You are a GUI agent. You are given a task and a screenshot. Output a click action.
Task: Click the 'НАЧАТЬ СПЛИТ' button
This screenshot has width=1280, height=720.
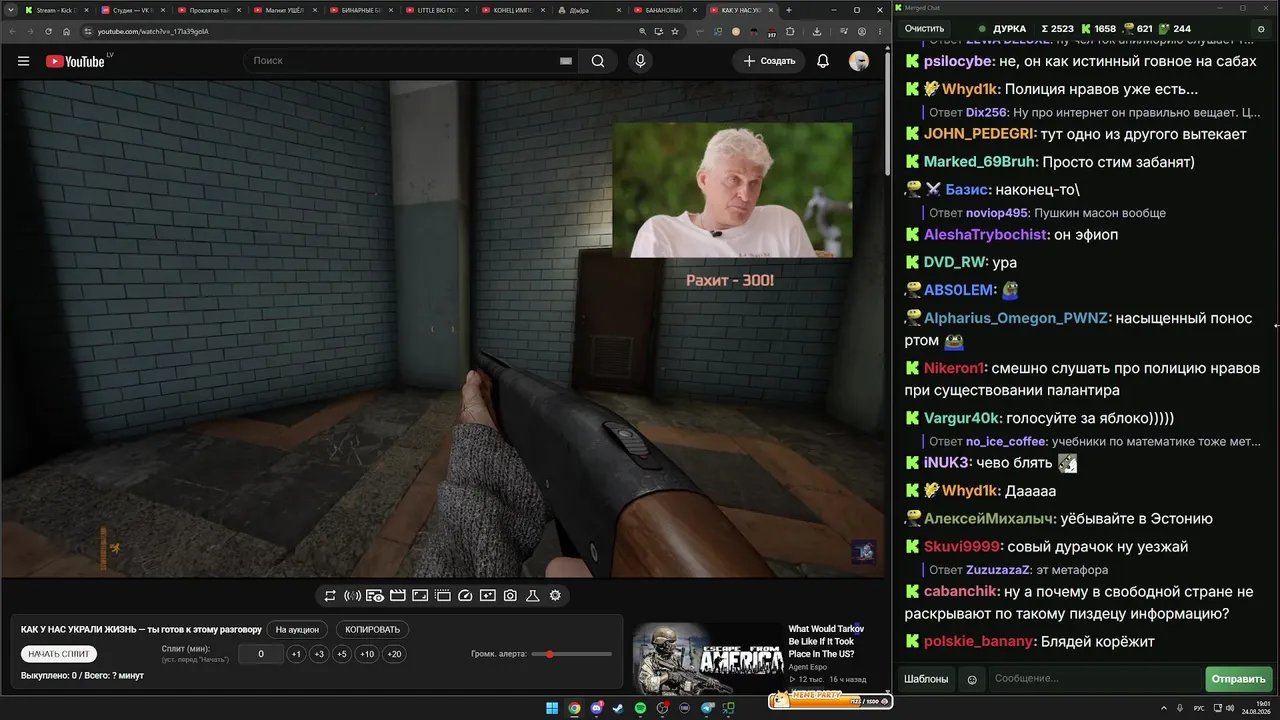pyautogui.click(x=59, y=654)
